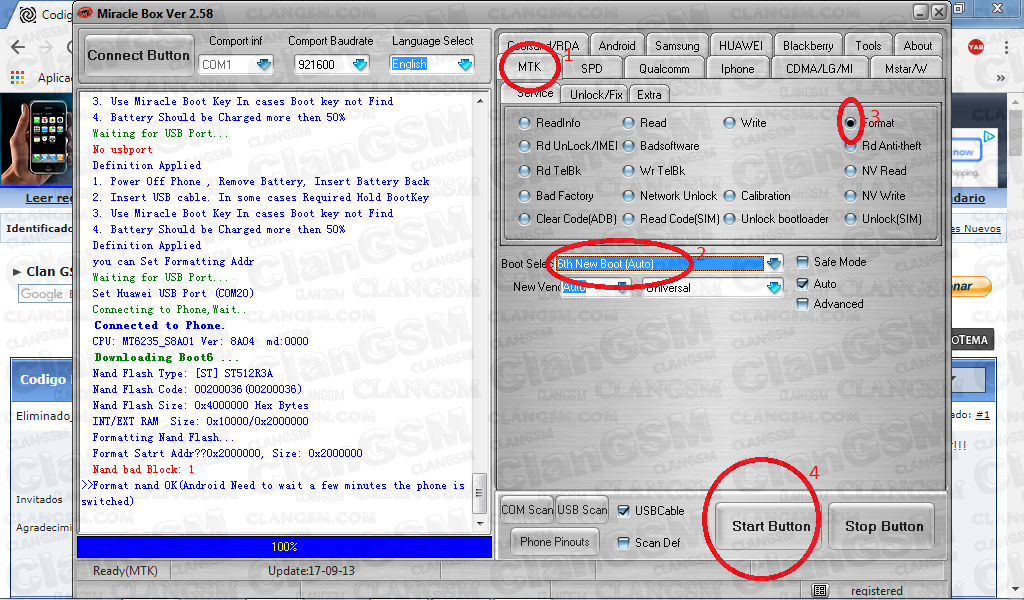
Task: Choose the Network Unlock option
Action: pos(628,196)
